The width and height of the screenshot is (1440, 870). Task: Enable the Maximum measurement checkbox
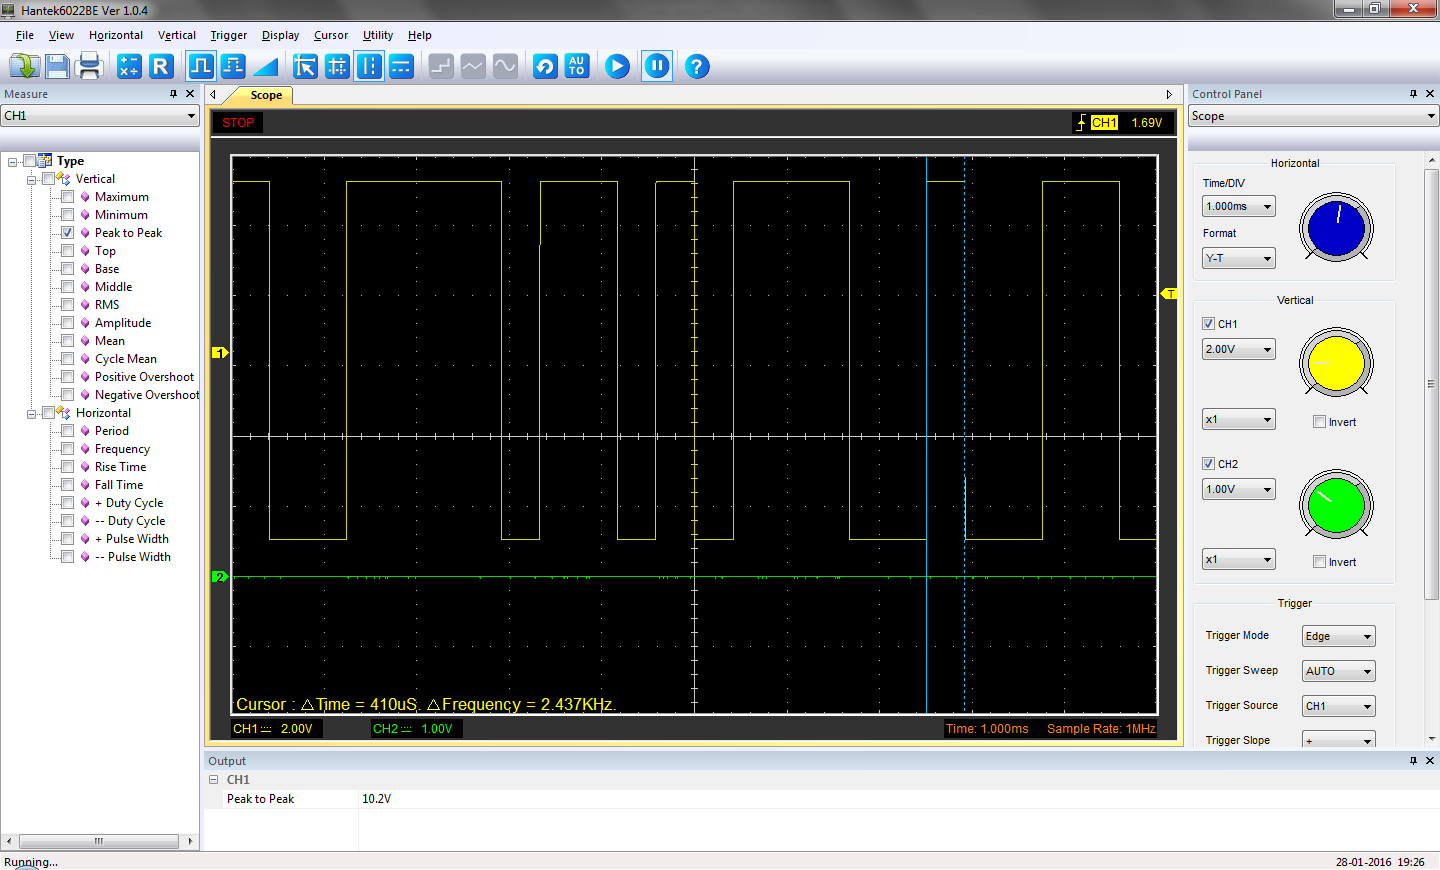tap(68, 197)
